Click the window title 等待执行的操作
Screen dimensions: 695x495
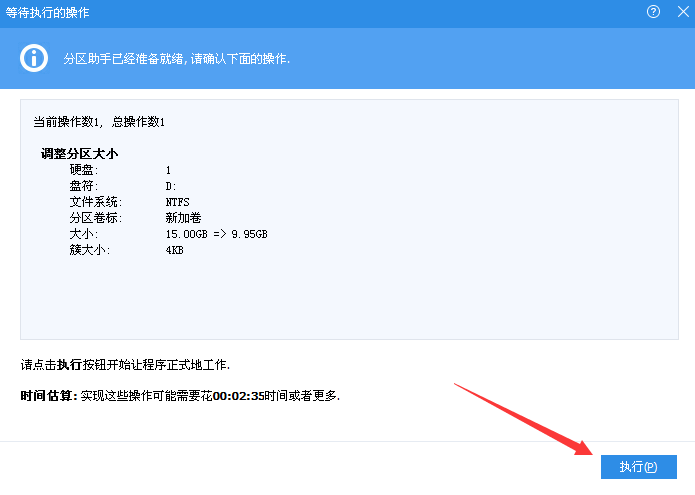[47, 12]
